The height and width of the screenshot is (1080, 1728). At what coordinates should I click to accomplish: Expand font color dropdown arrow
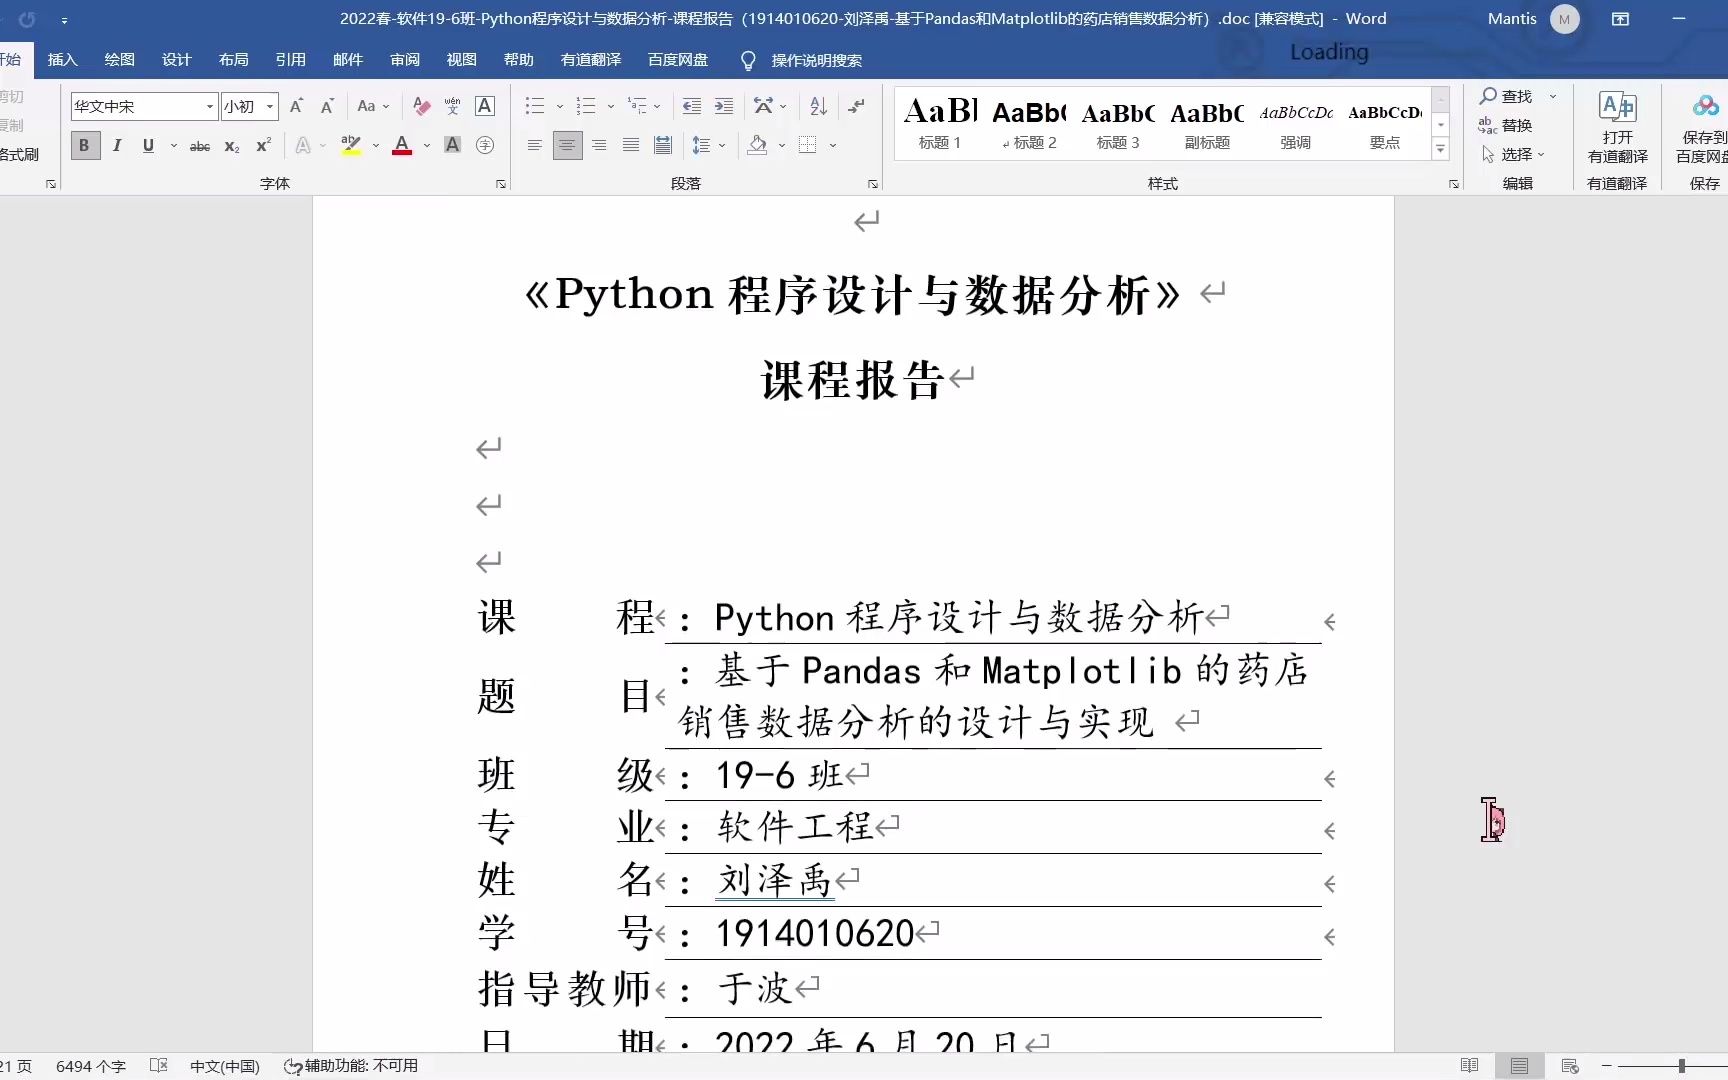(x=427, y=146)
